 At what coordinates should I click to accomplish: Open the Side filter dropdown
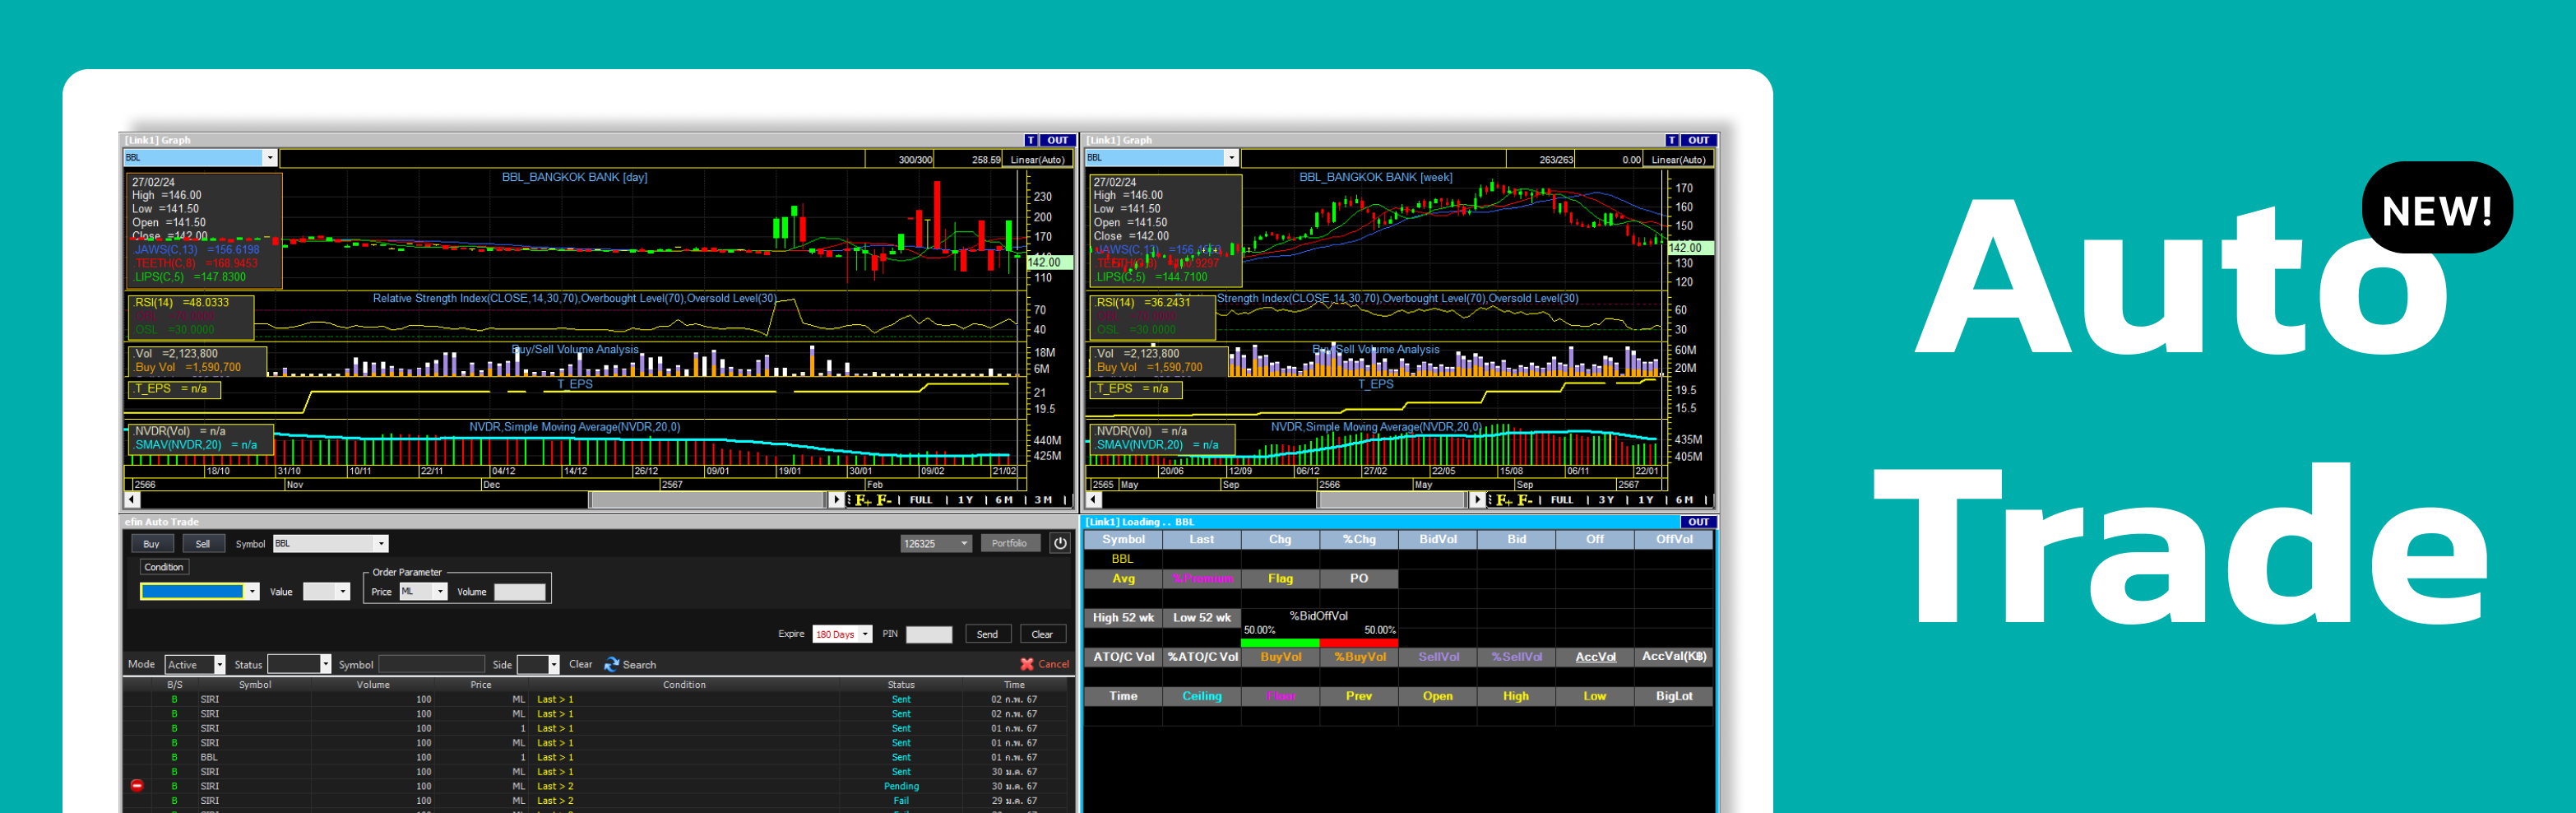(554, 665)
